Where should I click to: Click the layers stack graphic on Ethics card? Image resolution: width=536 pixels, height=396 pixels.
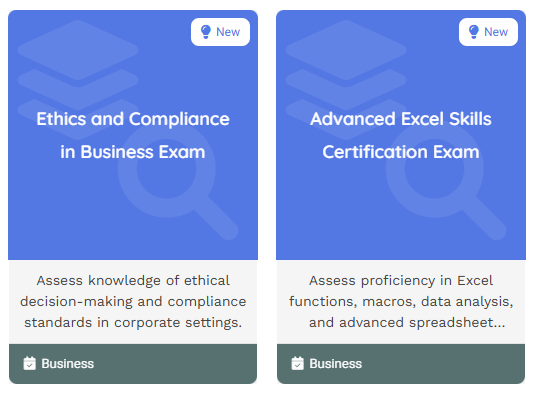[78, 77]
